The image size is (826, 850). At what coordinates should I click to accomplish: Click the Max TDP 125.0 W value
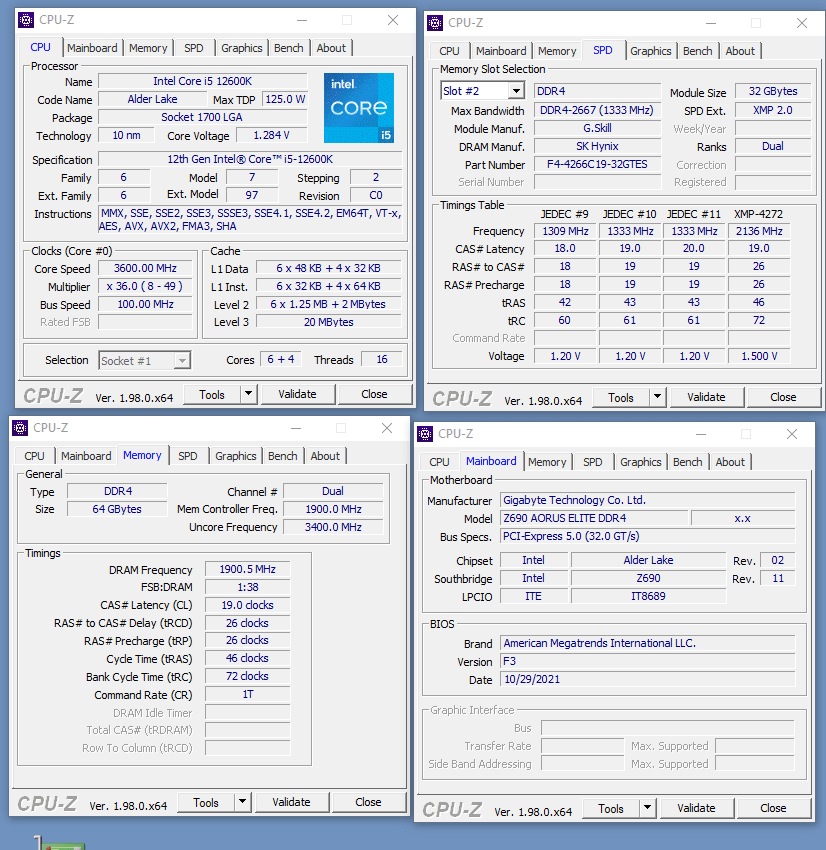pos(285,99)
